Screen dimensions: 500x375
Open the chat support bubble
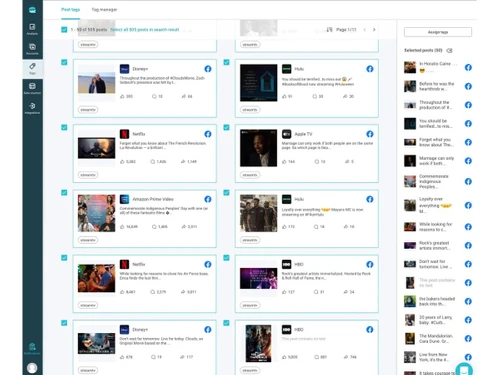[x=464, y=369]
